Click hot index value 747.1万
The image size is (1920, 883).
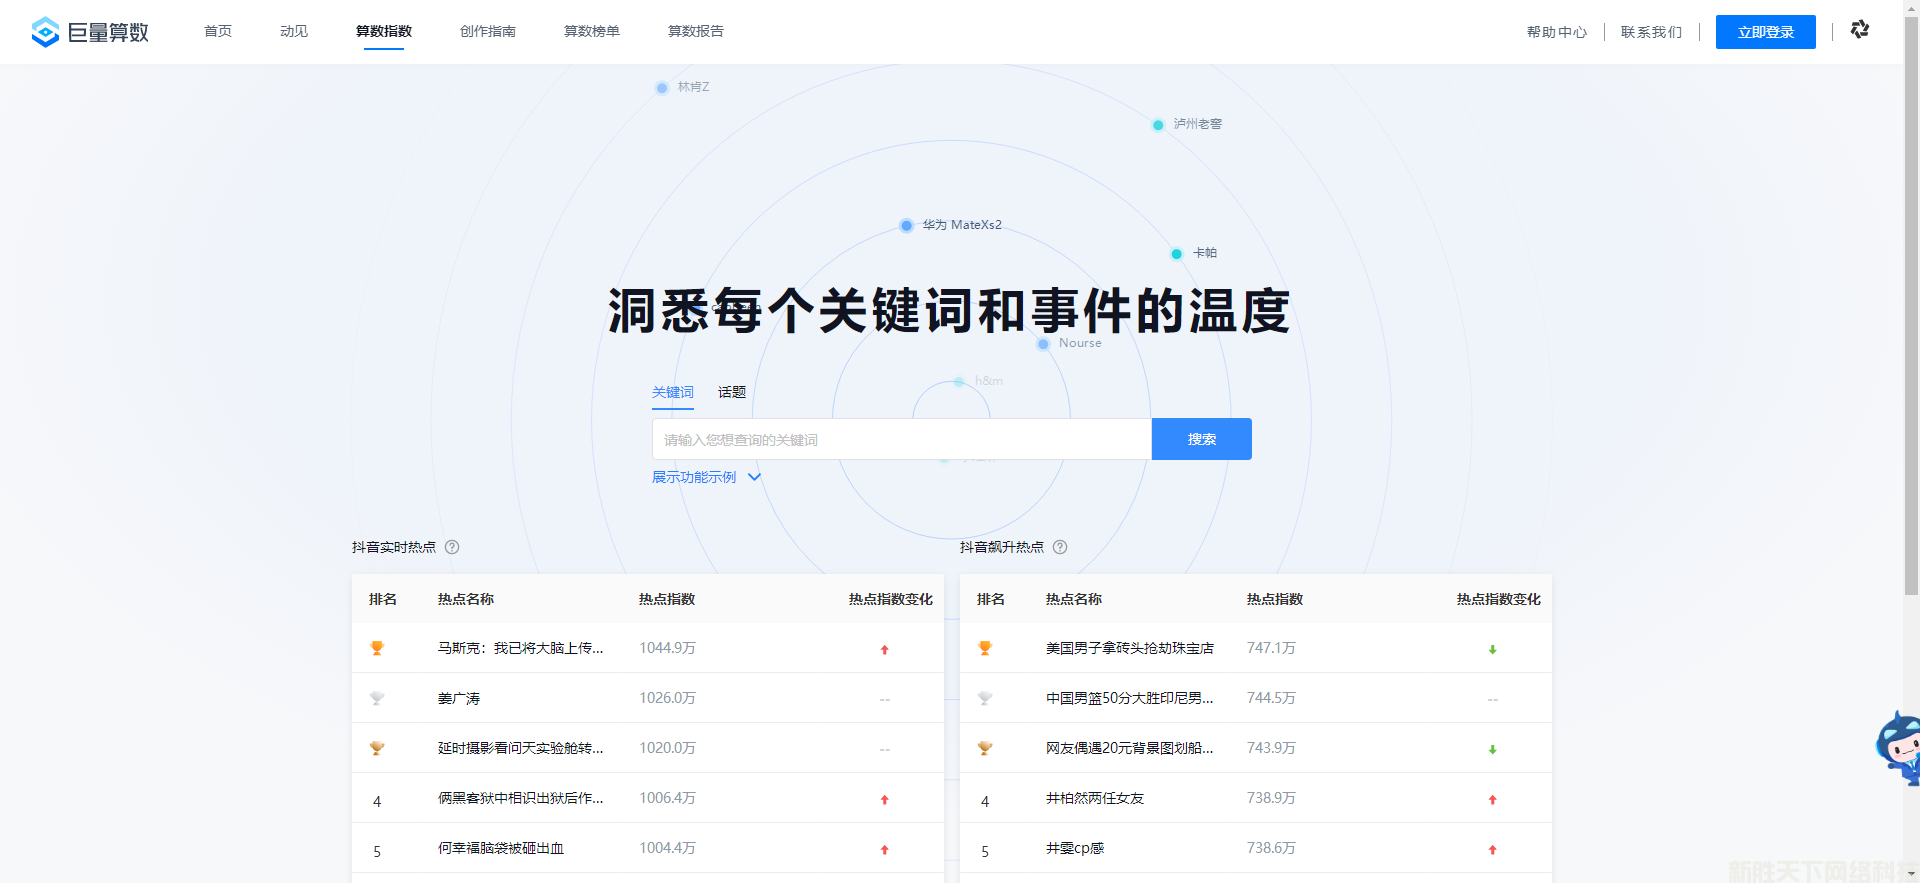(x=1271, y=648)
